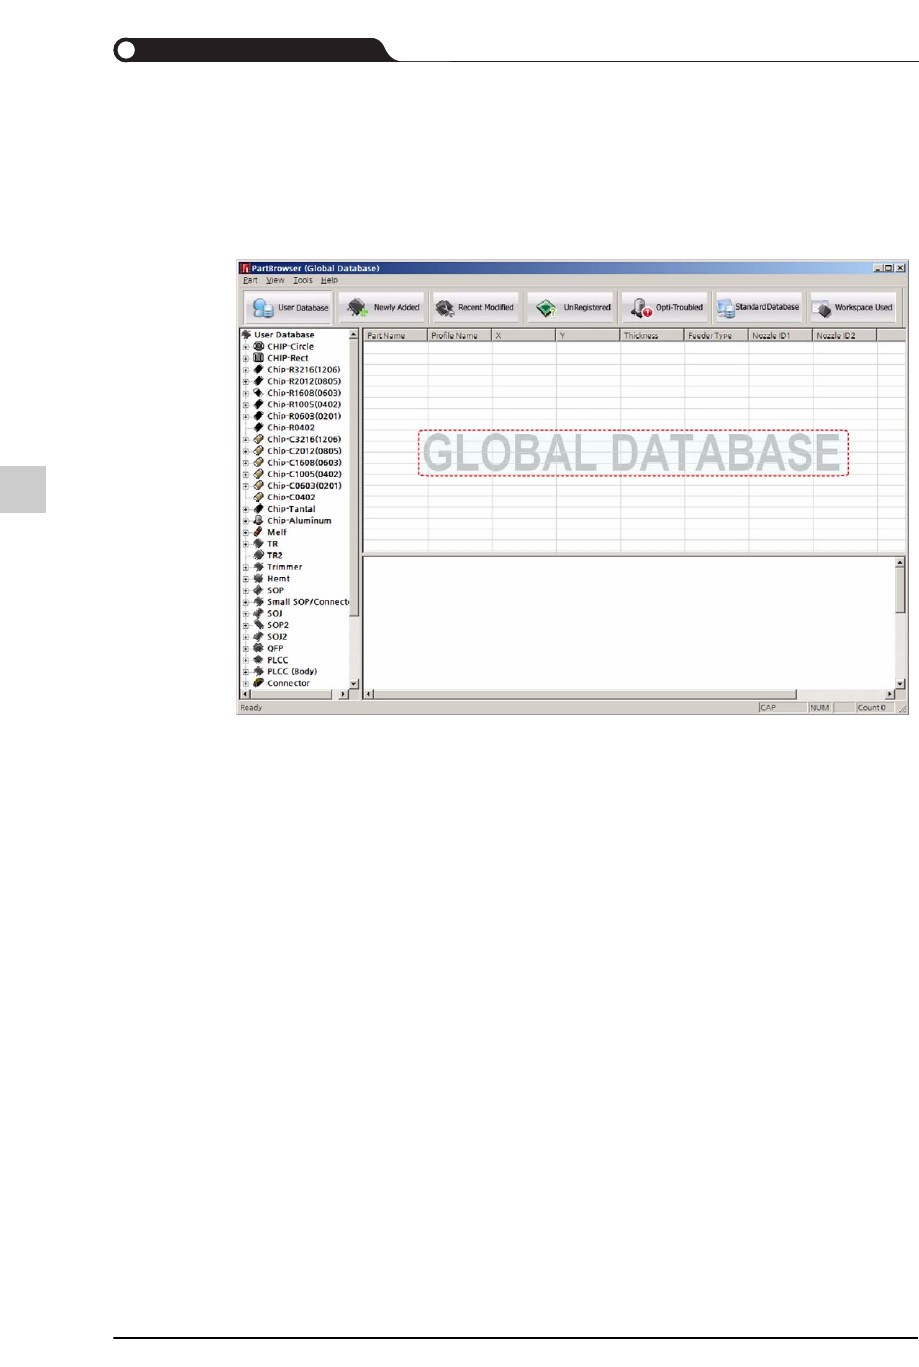This screenshot has height=1367, width=919.
Task: Select the Chip-Aluminum icon
Action: coord(259,520)
